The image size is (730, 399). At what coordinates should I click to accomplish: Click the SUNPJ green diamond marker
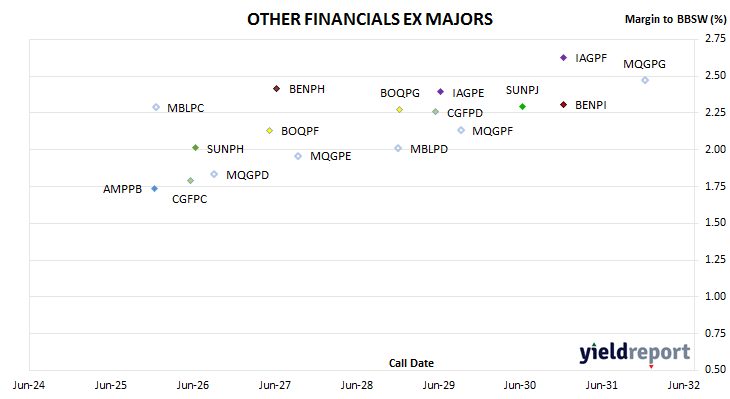click(x=522, y=107)
